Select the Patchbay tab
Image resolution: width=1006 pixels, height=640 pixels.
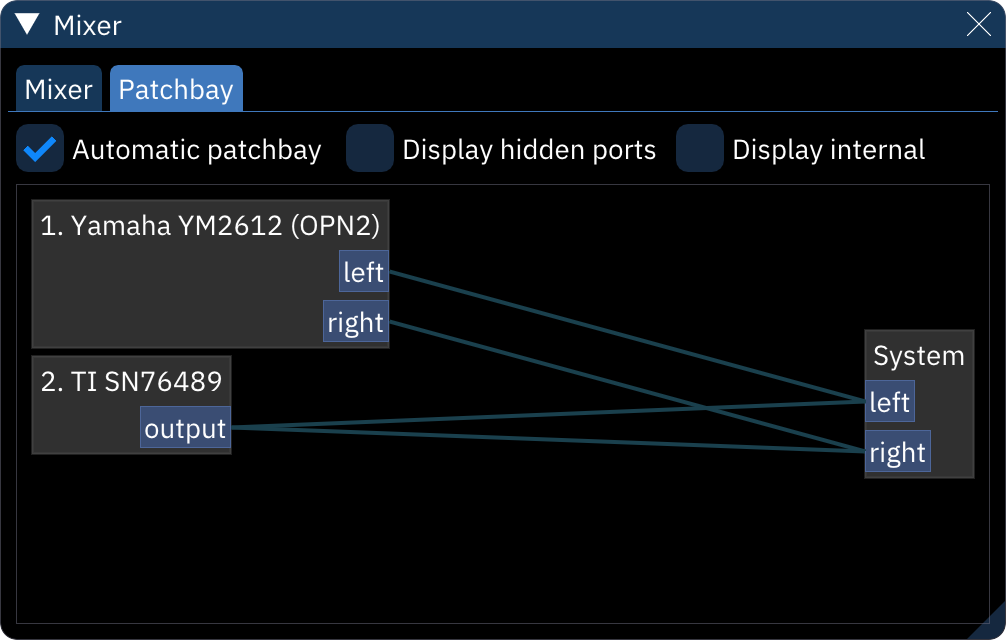pos(176,88)
